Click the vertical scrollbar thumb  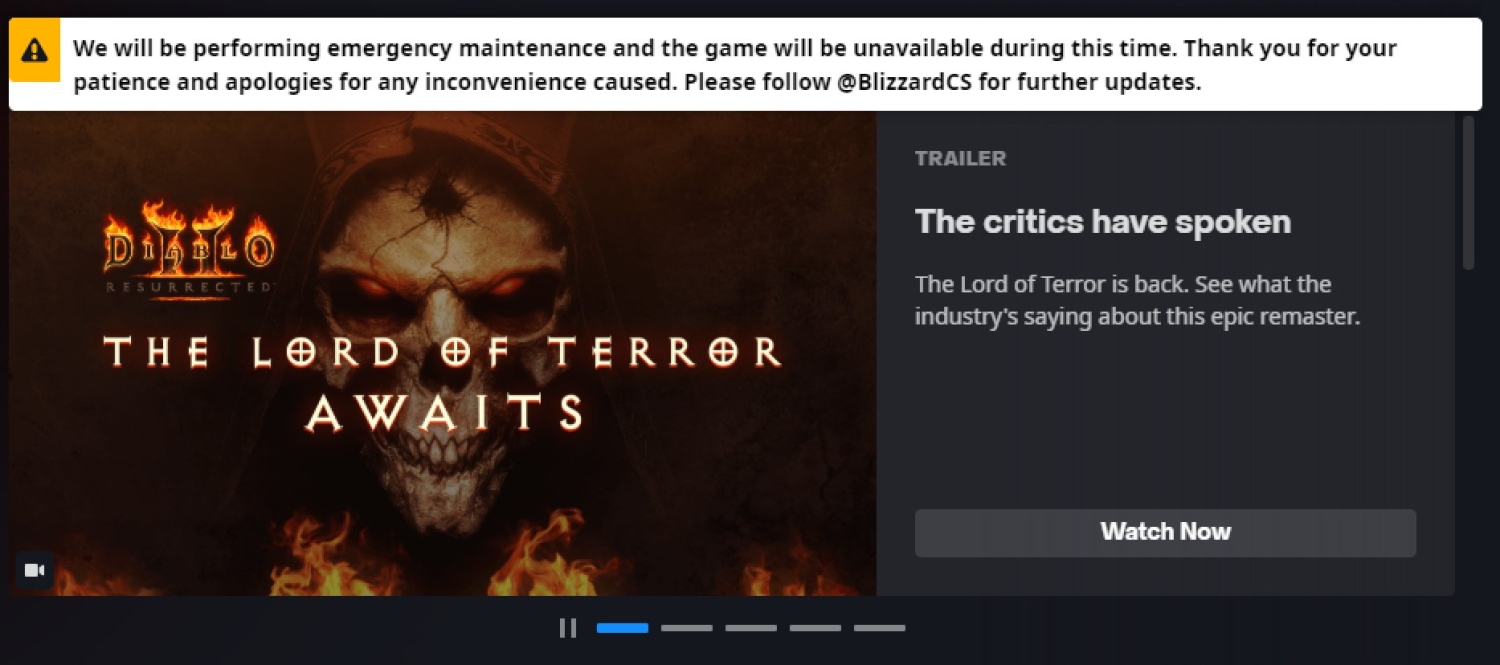[x=1468, y=192]
